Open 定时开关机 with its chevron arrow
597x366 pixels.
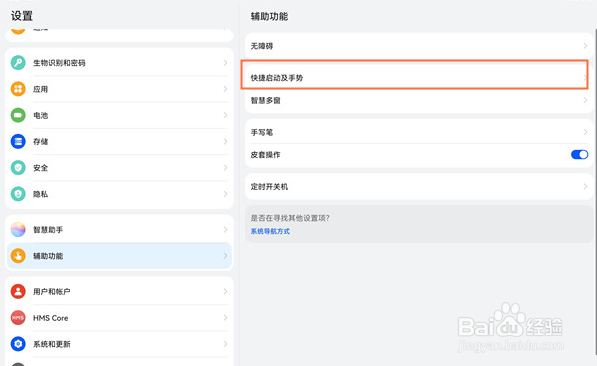585,187
